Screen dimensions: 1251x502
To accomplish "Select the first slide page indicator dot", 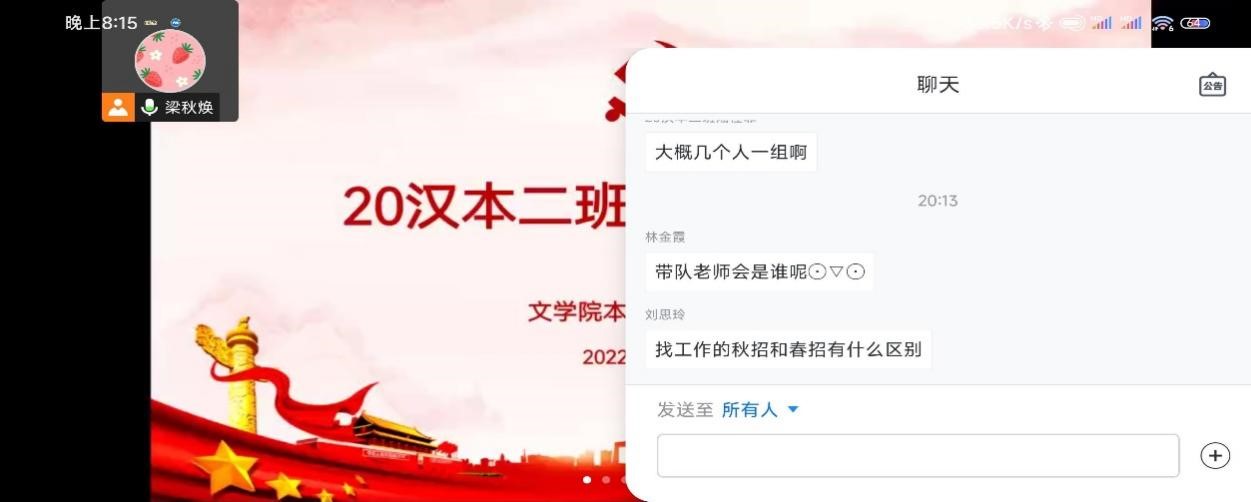I will click(587, 480).
